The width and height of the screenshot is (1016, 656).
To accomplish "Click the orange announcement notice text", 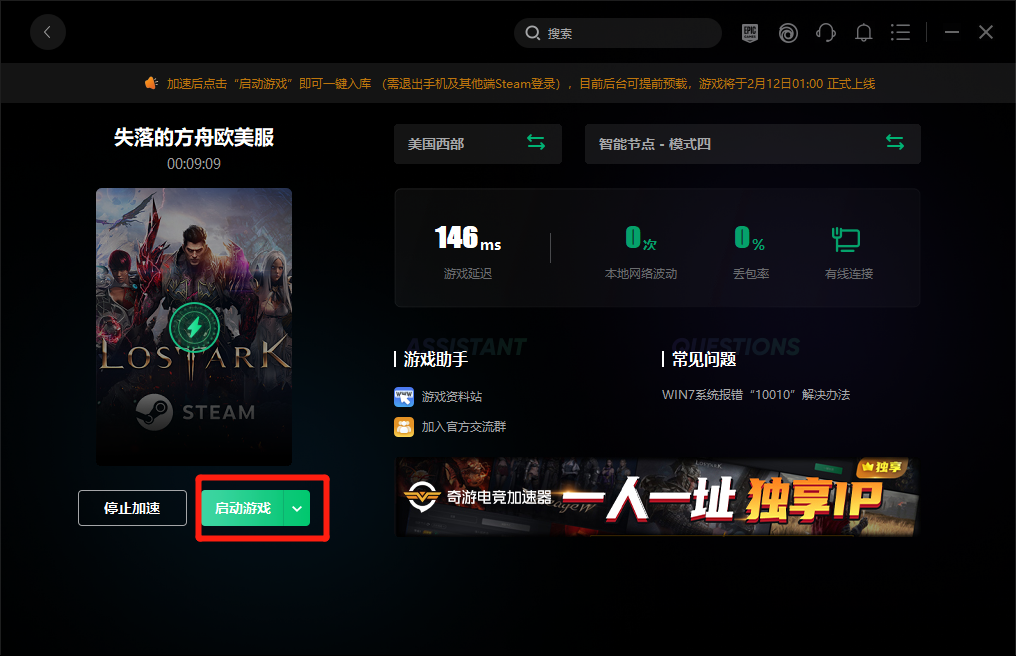I will click(x=520, y=84).
